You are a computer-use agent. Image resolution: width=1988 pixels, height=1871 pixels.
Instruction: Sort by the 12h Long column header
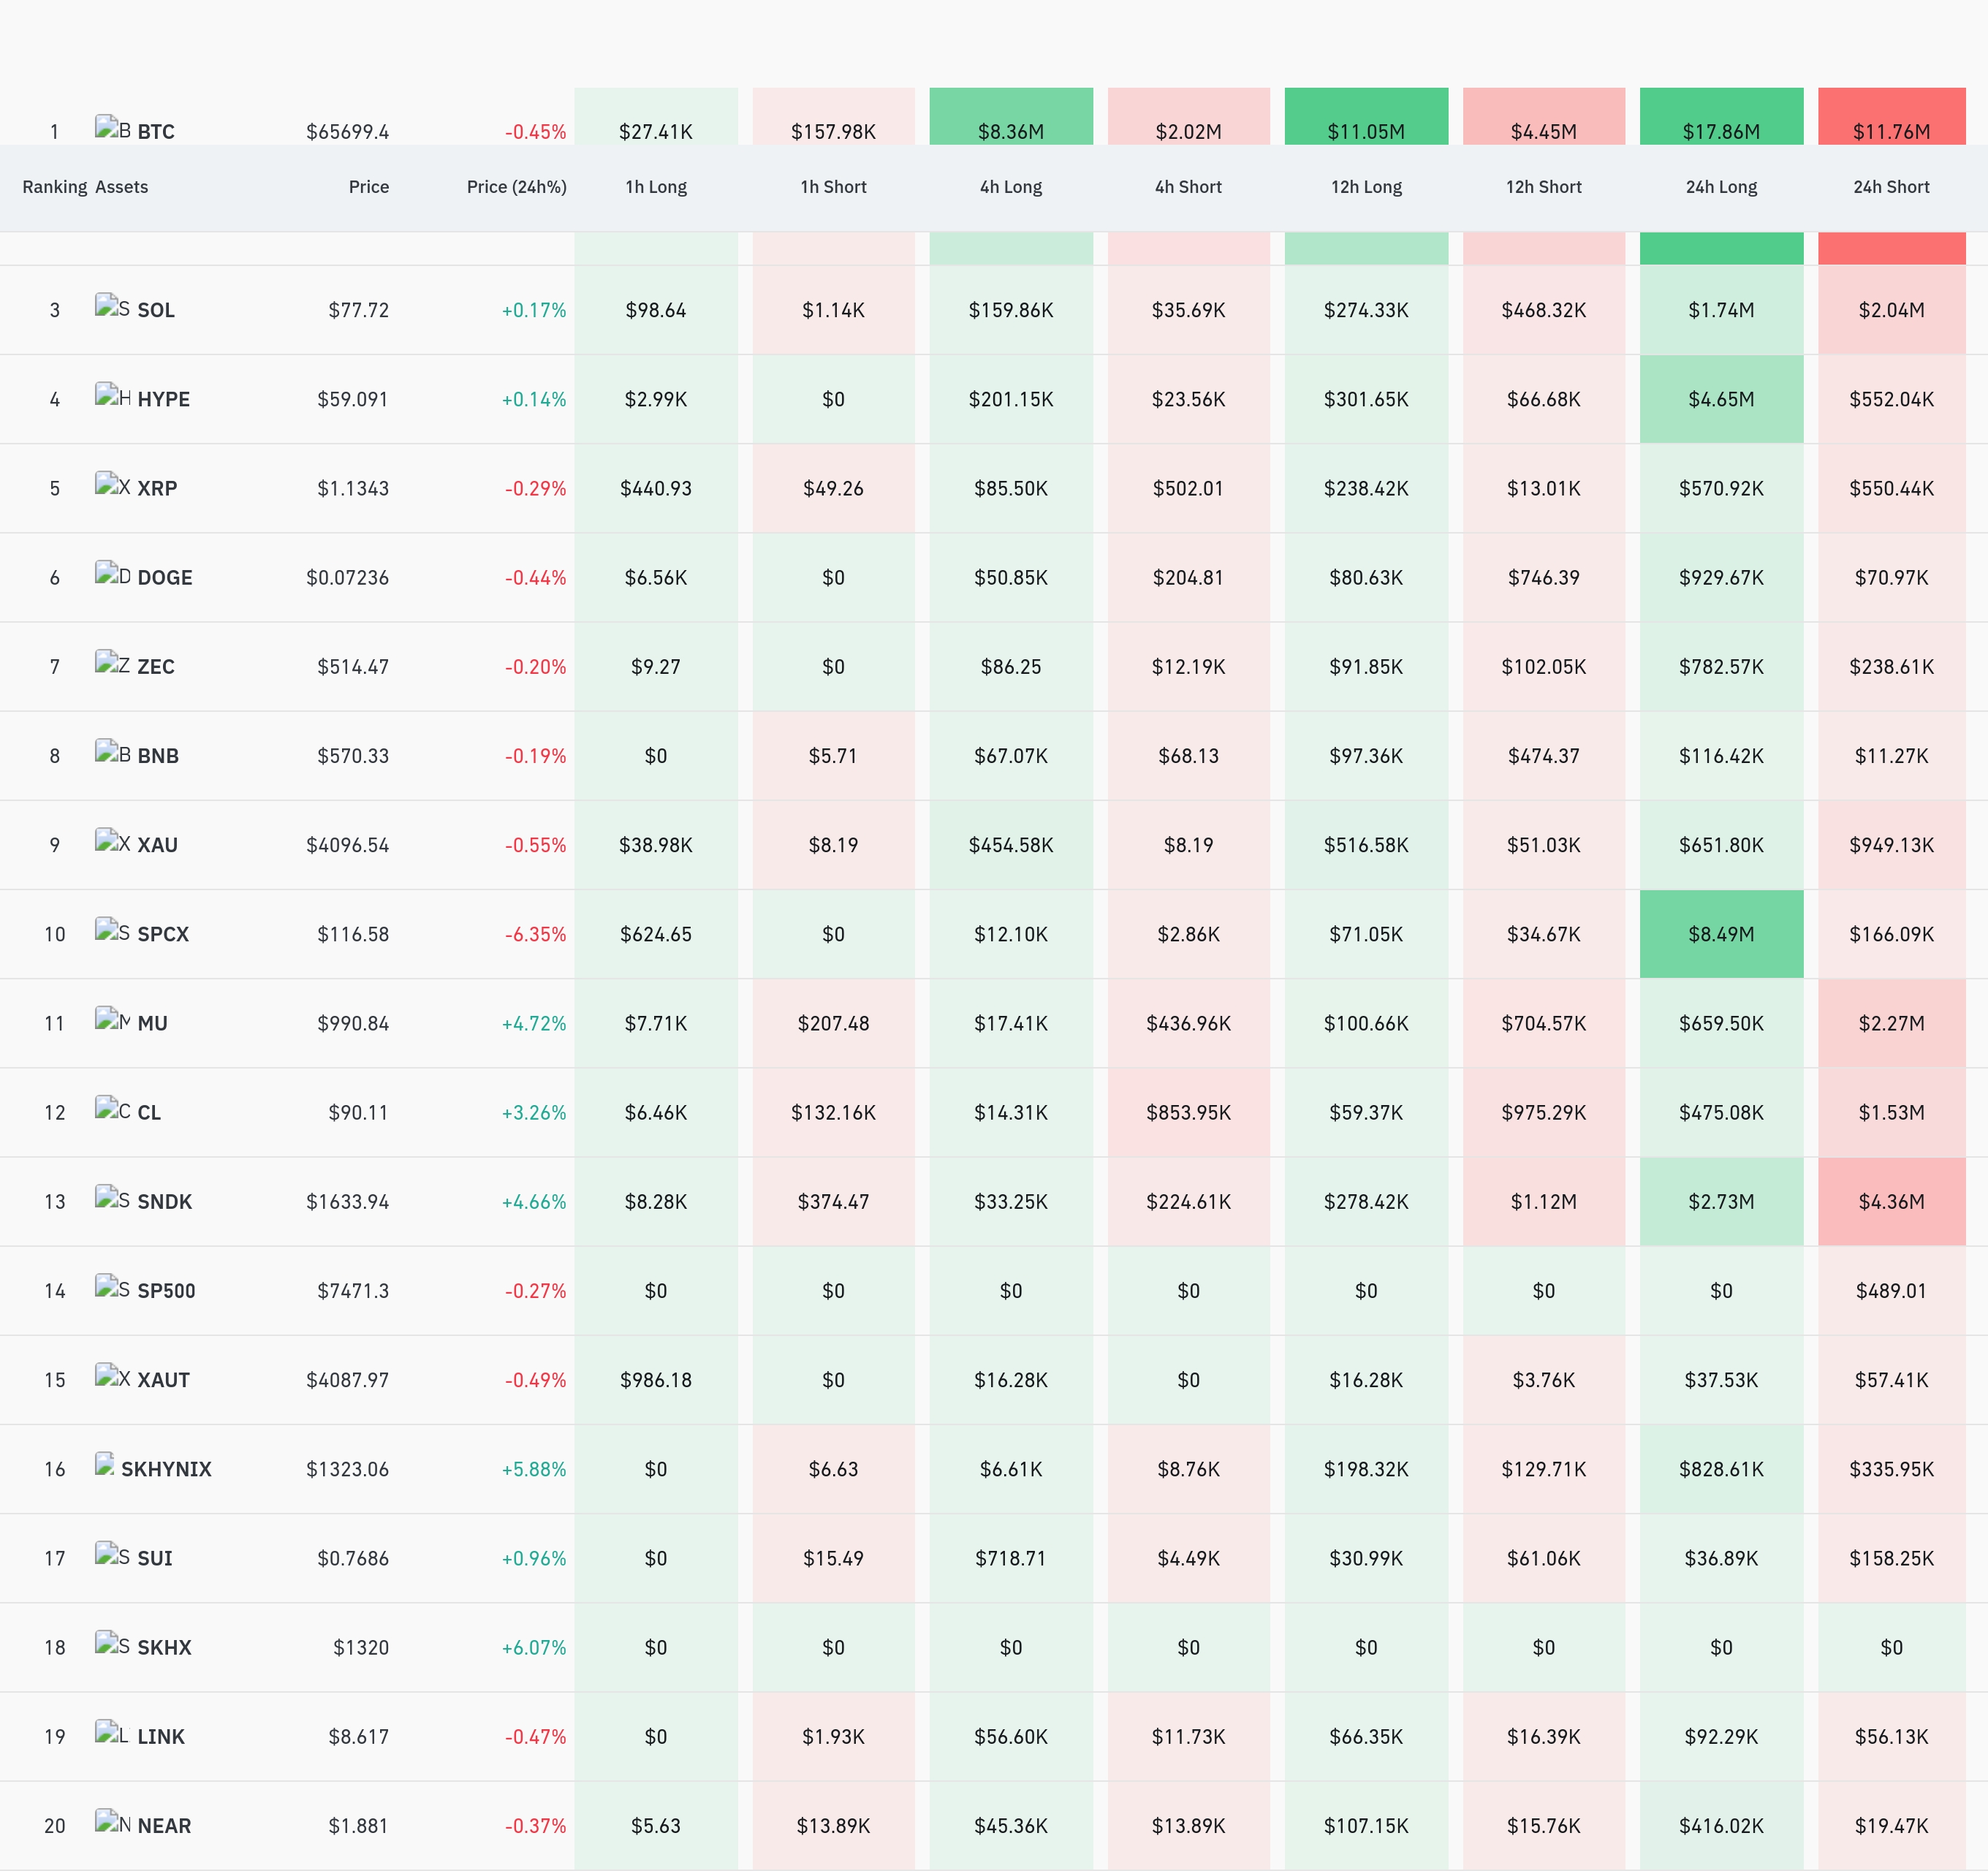(x=1366, y=187)
